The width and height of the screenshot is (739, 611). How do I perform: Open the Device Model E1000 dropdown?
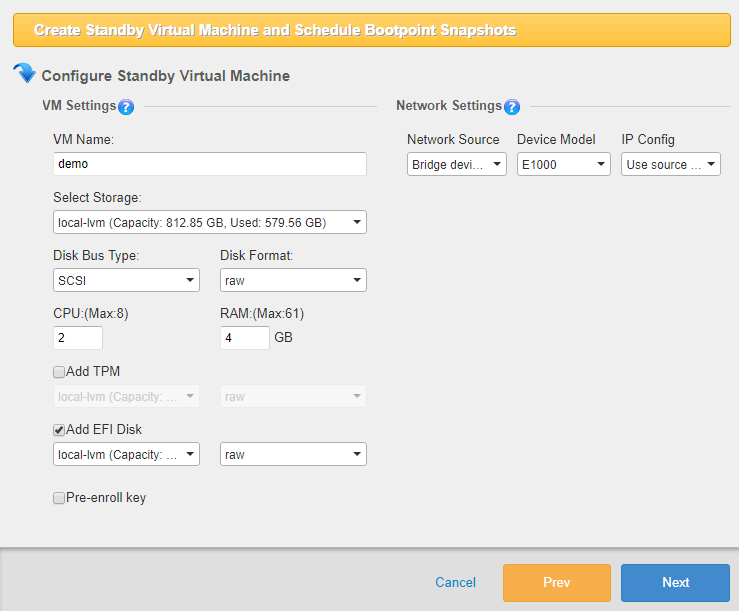pyautogui.click(x=563, y=164)
